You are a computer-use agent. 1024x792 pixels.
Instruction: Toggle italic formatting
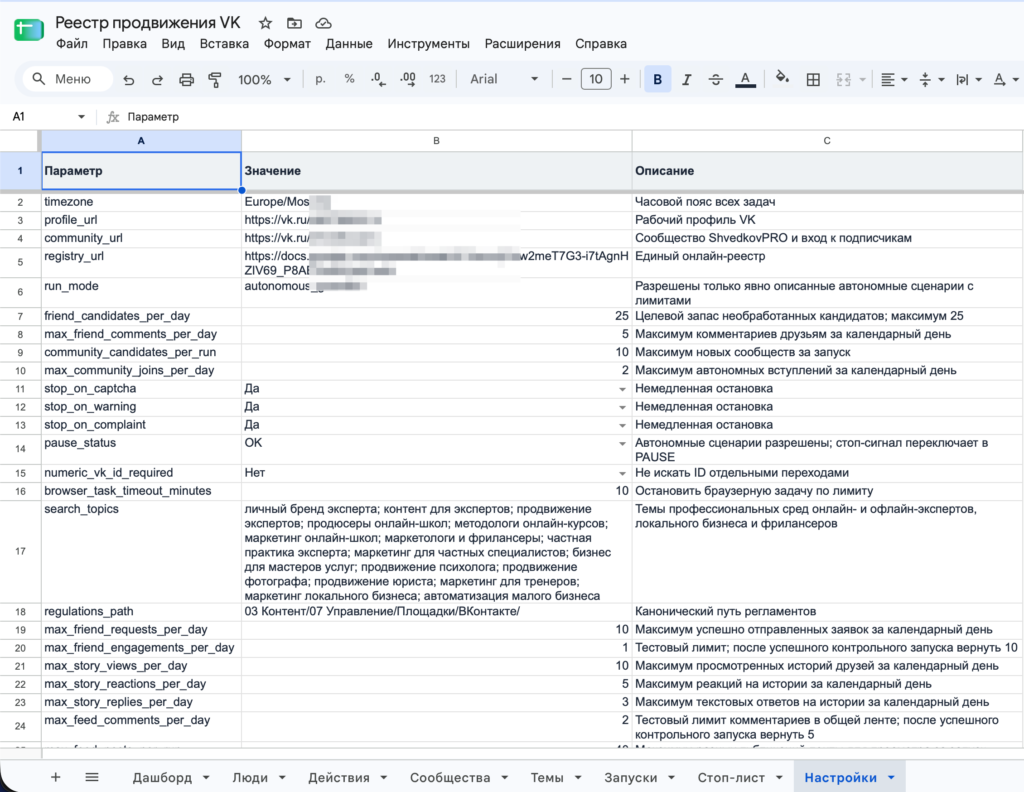pos(686,80)
